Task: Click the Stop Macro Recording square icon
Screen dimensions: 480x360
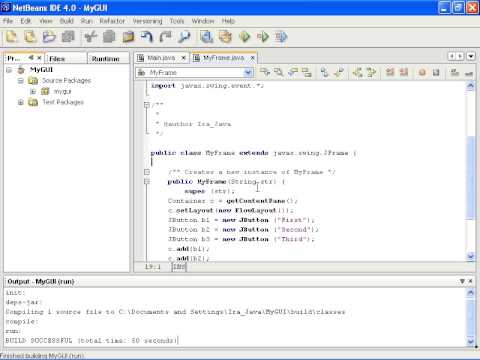Action: (x=436, y=72)
